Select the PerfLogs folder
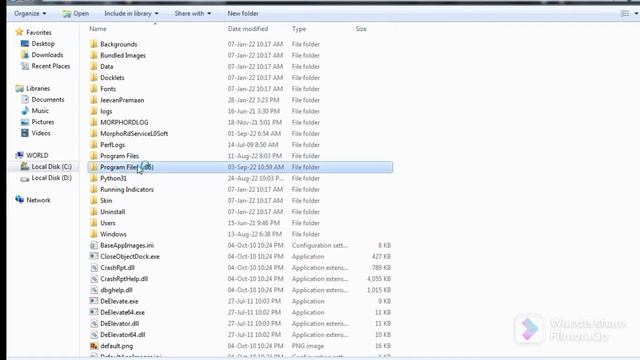 click(x=113, y=144)
